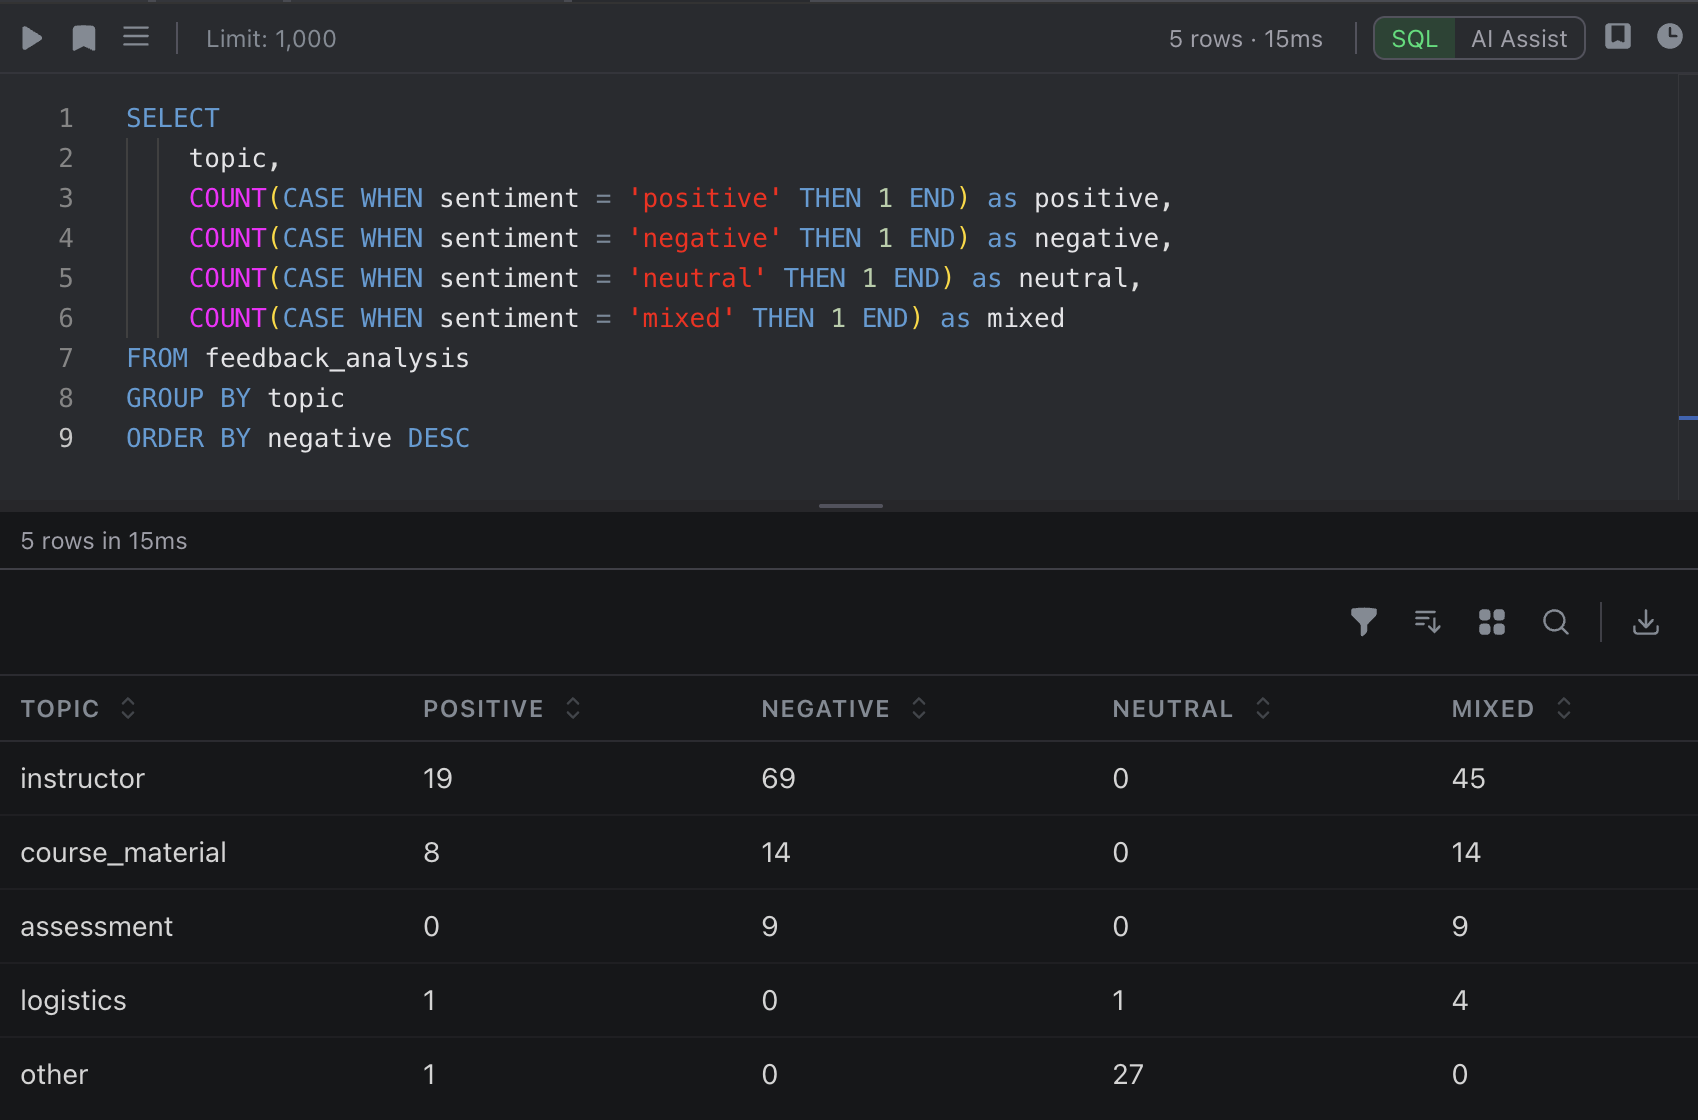Switch to AI Assist mode

pos(1519,39)
